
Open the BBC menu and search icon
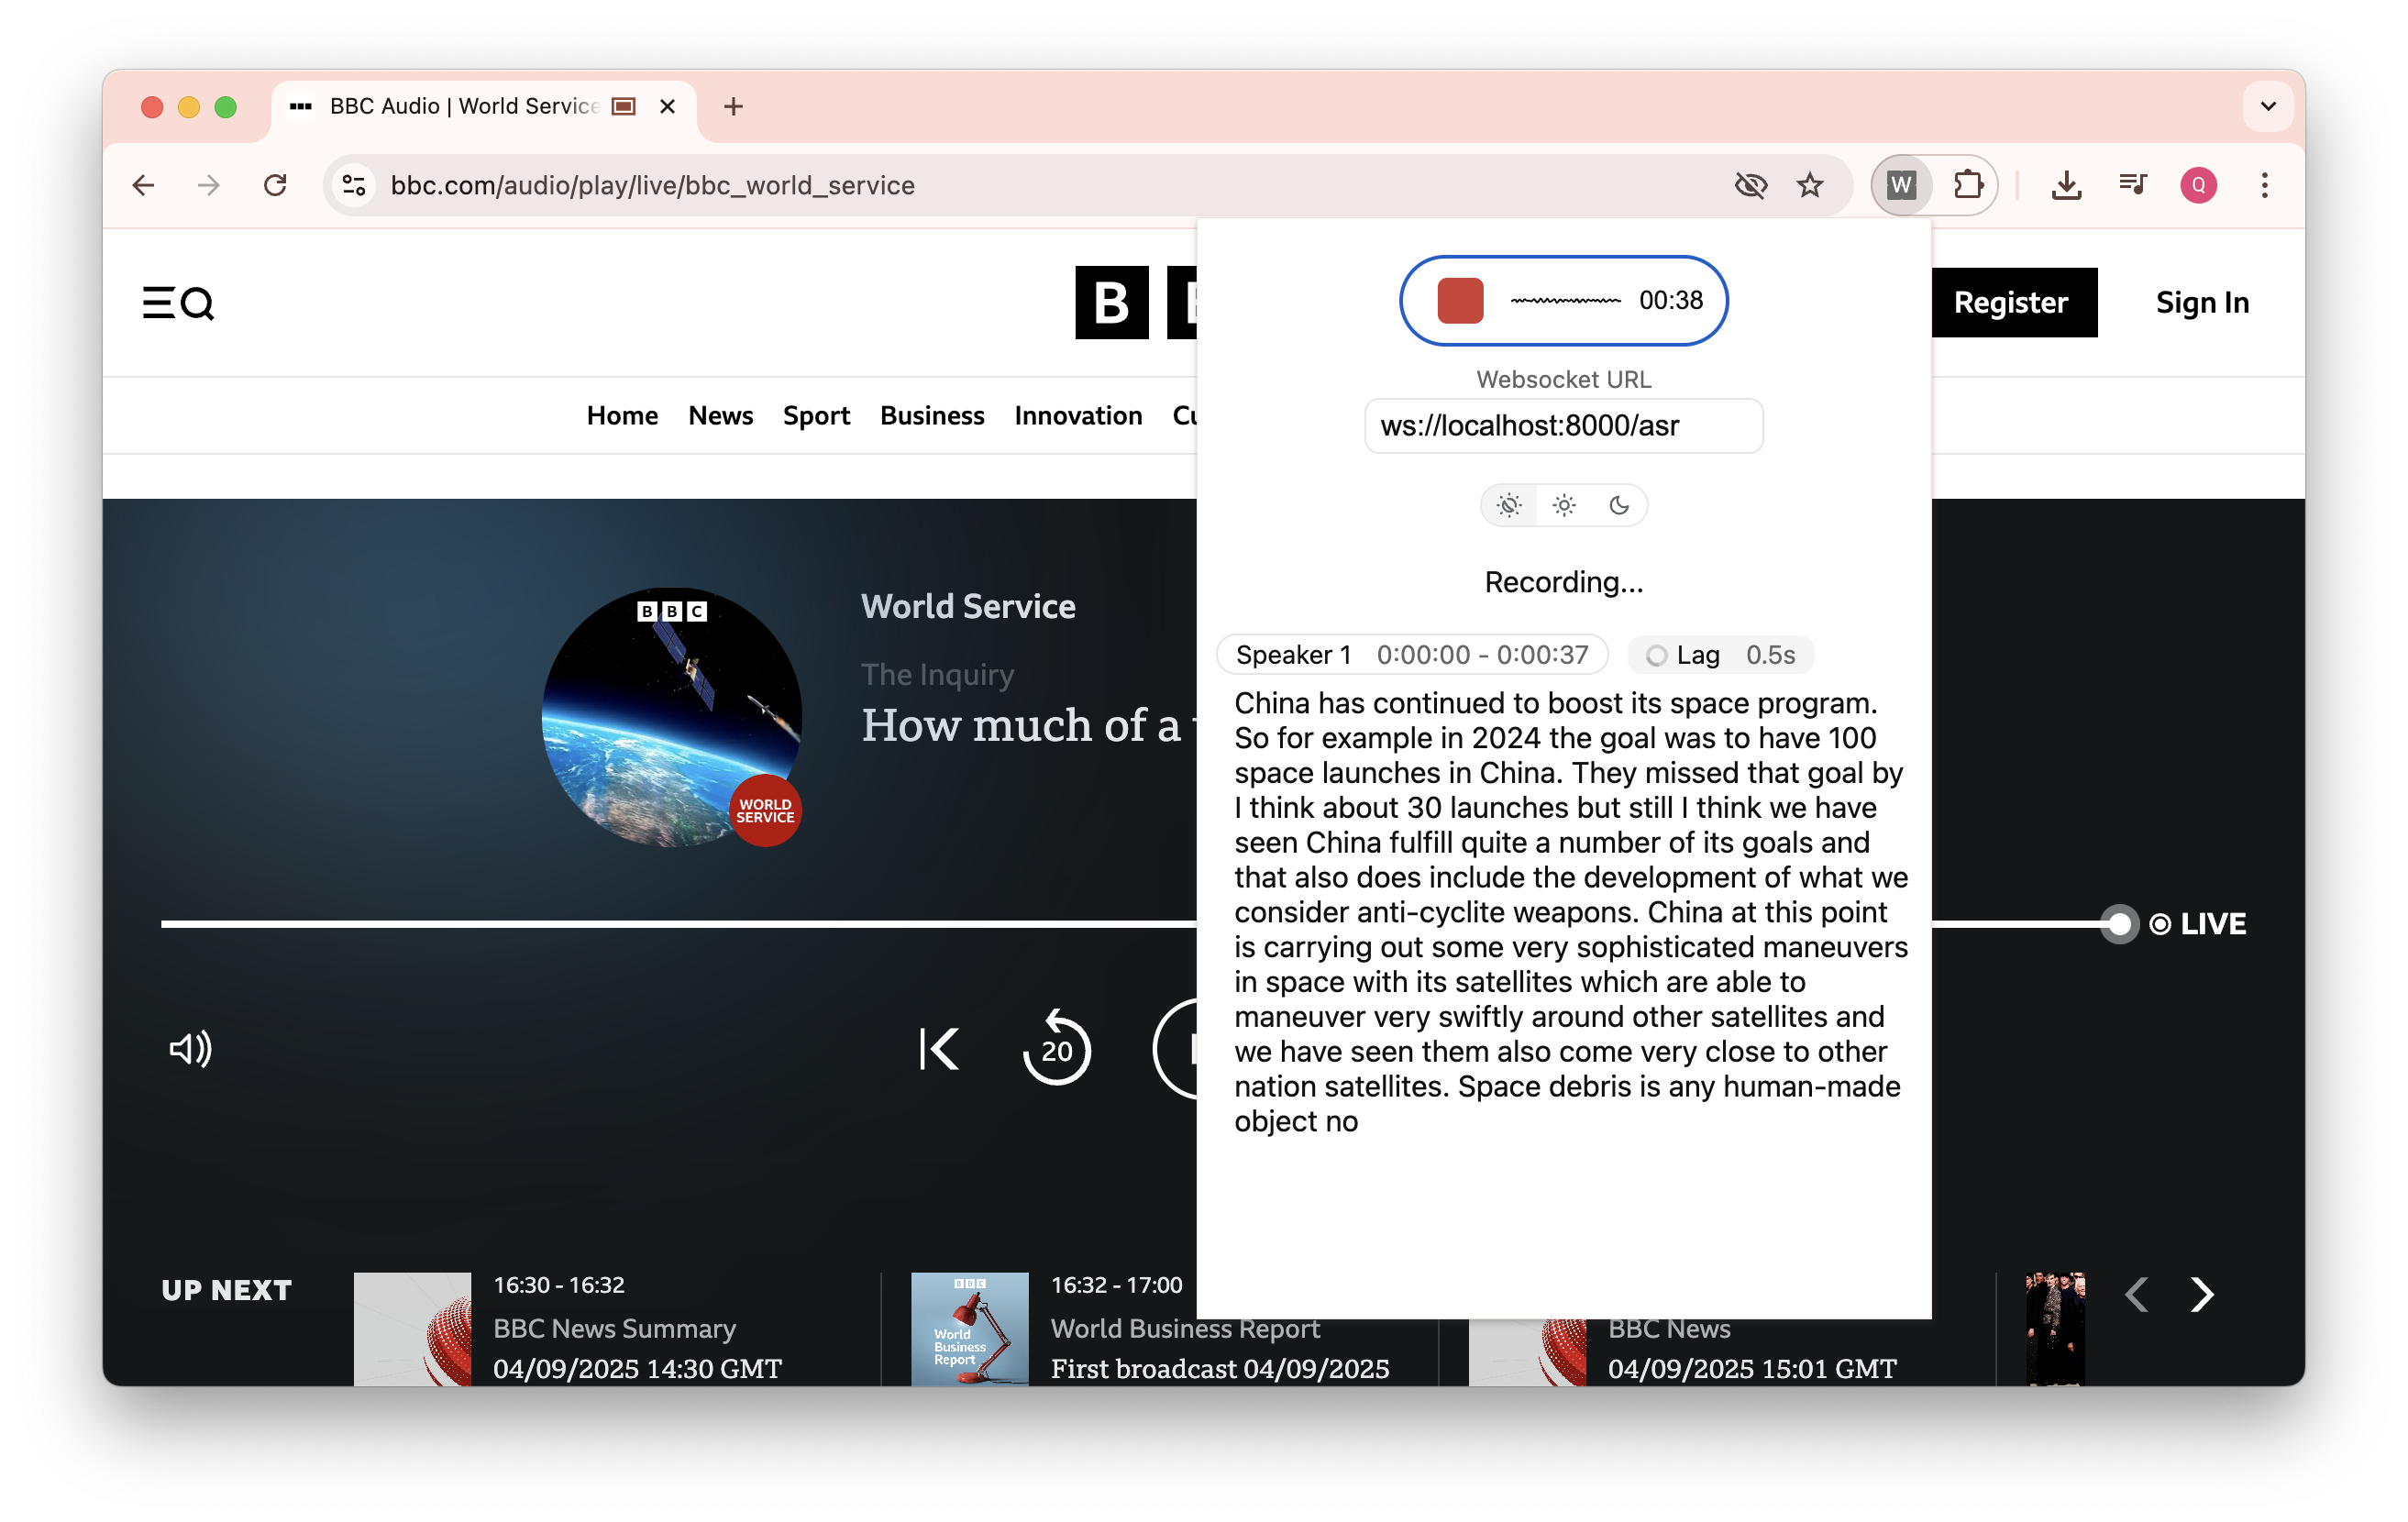point(178,302)
